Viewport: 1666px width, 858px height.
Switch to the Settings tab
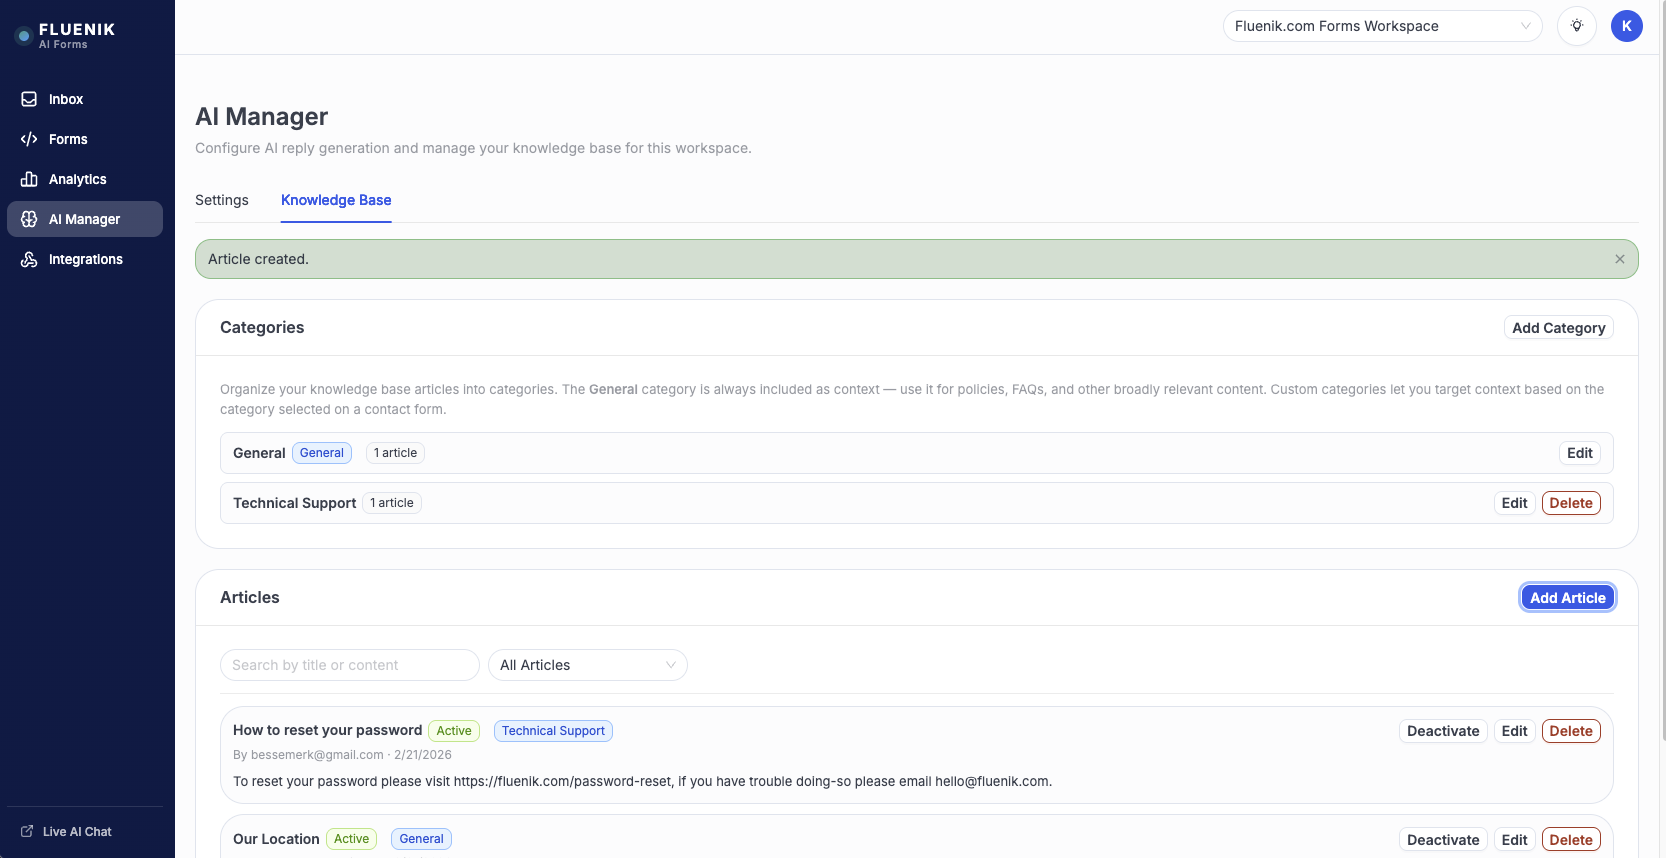tap(222, 200)
